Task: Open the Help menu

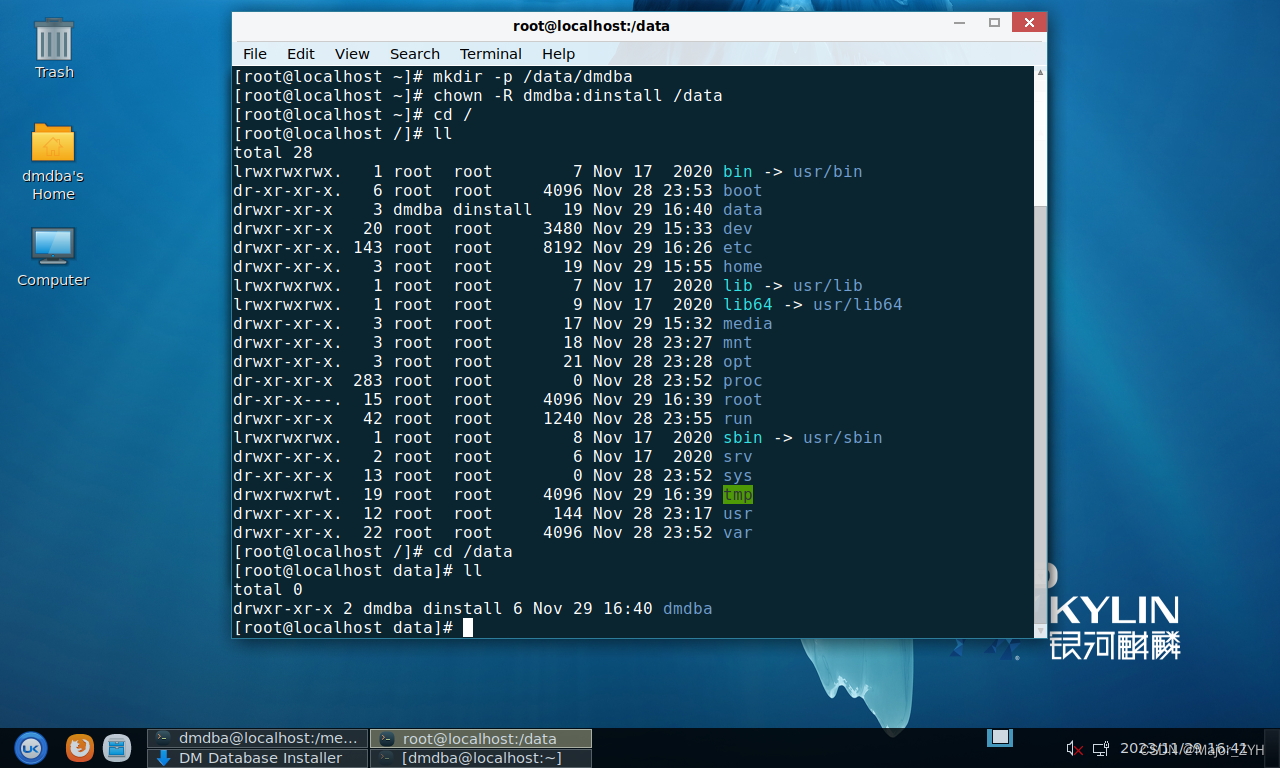Action: [x=558, y=54]
